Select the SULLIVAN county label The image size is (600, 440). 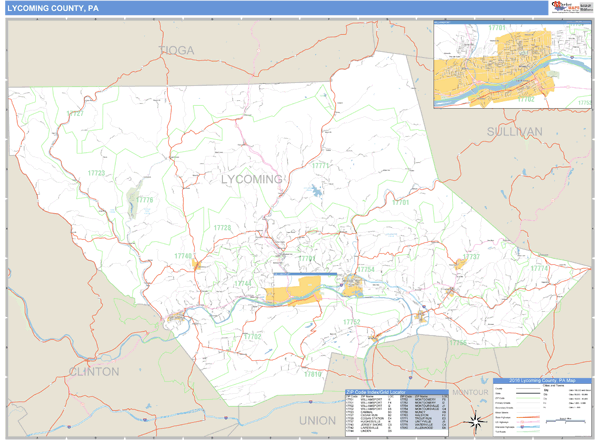click(514, 132)
